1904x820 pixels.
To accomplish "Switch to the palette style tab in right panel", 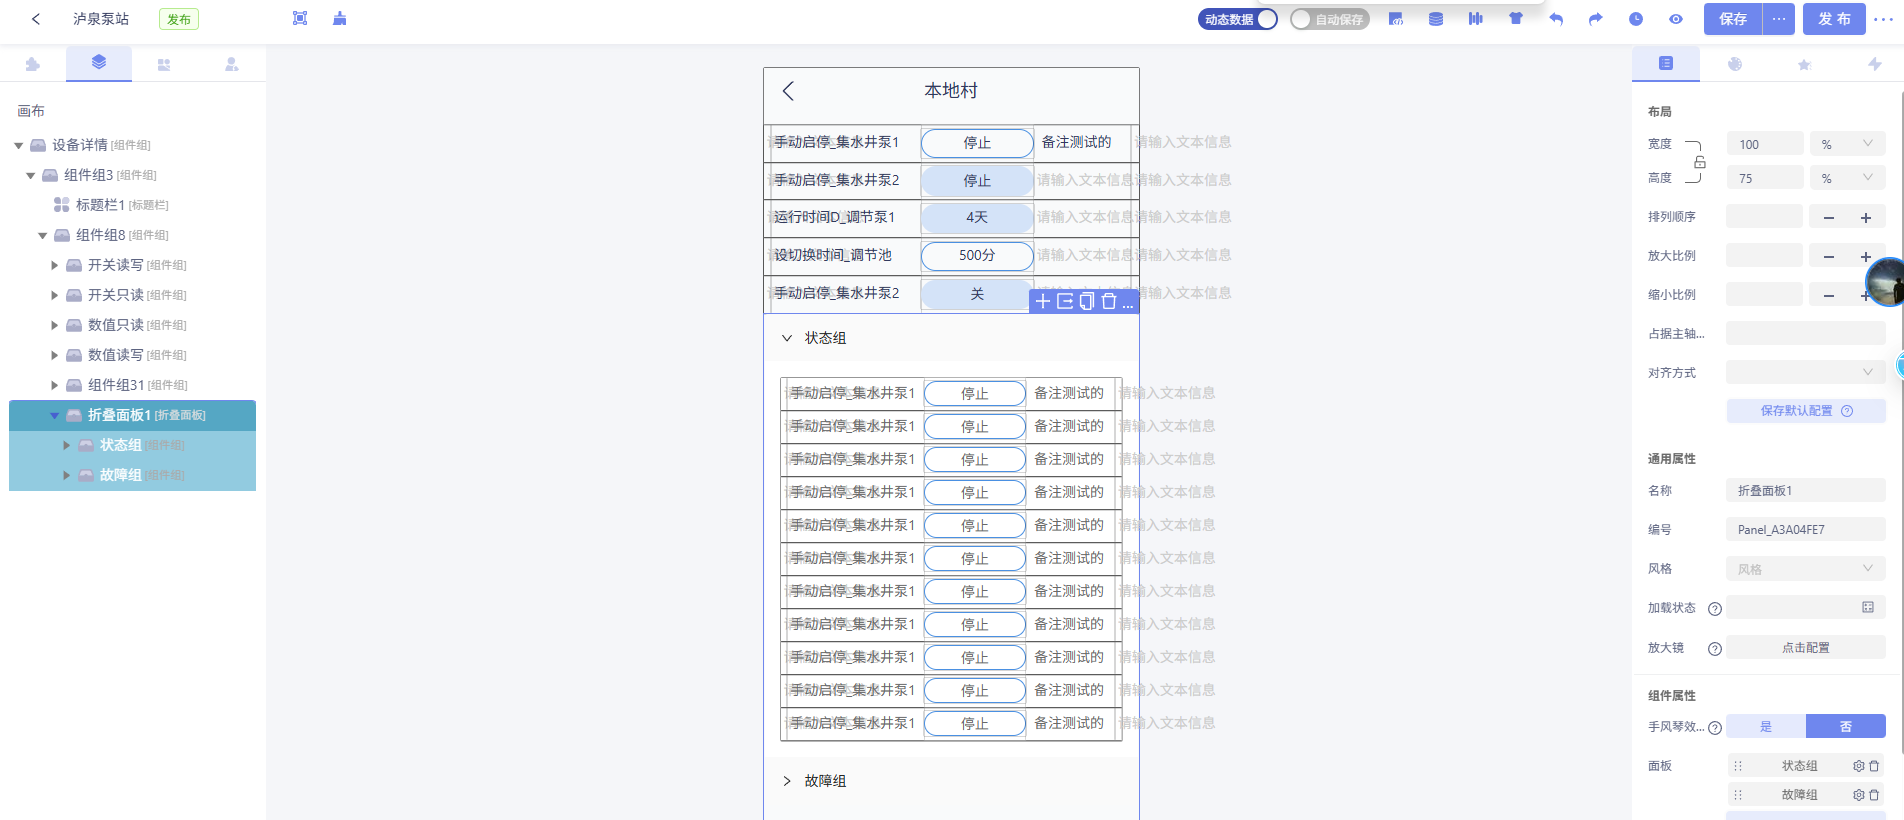I will [1735, 64].
